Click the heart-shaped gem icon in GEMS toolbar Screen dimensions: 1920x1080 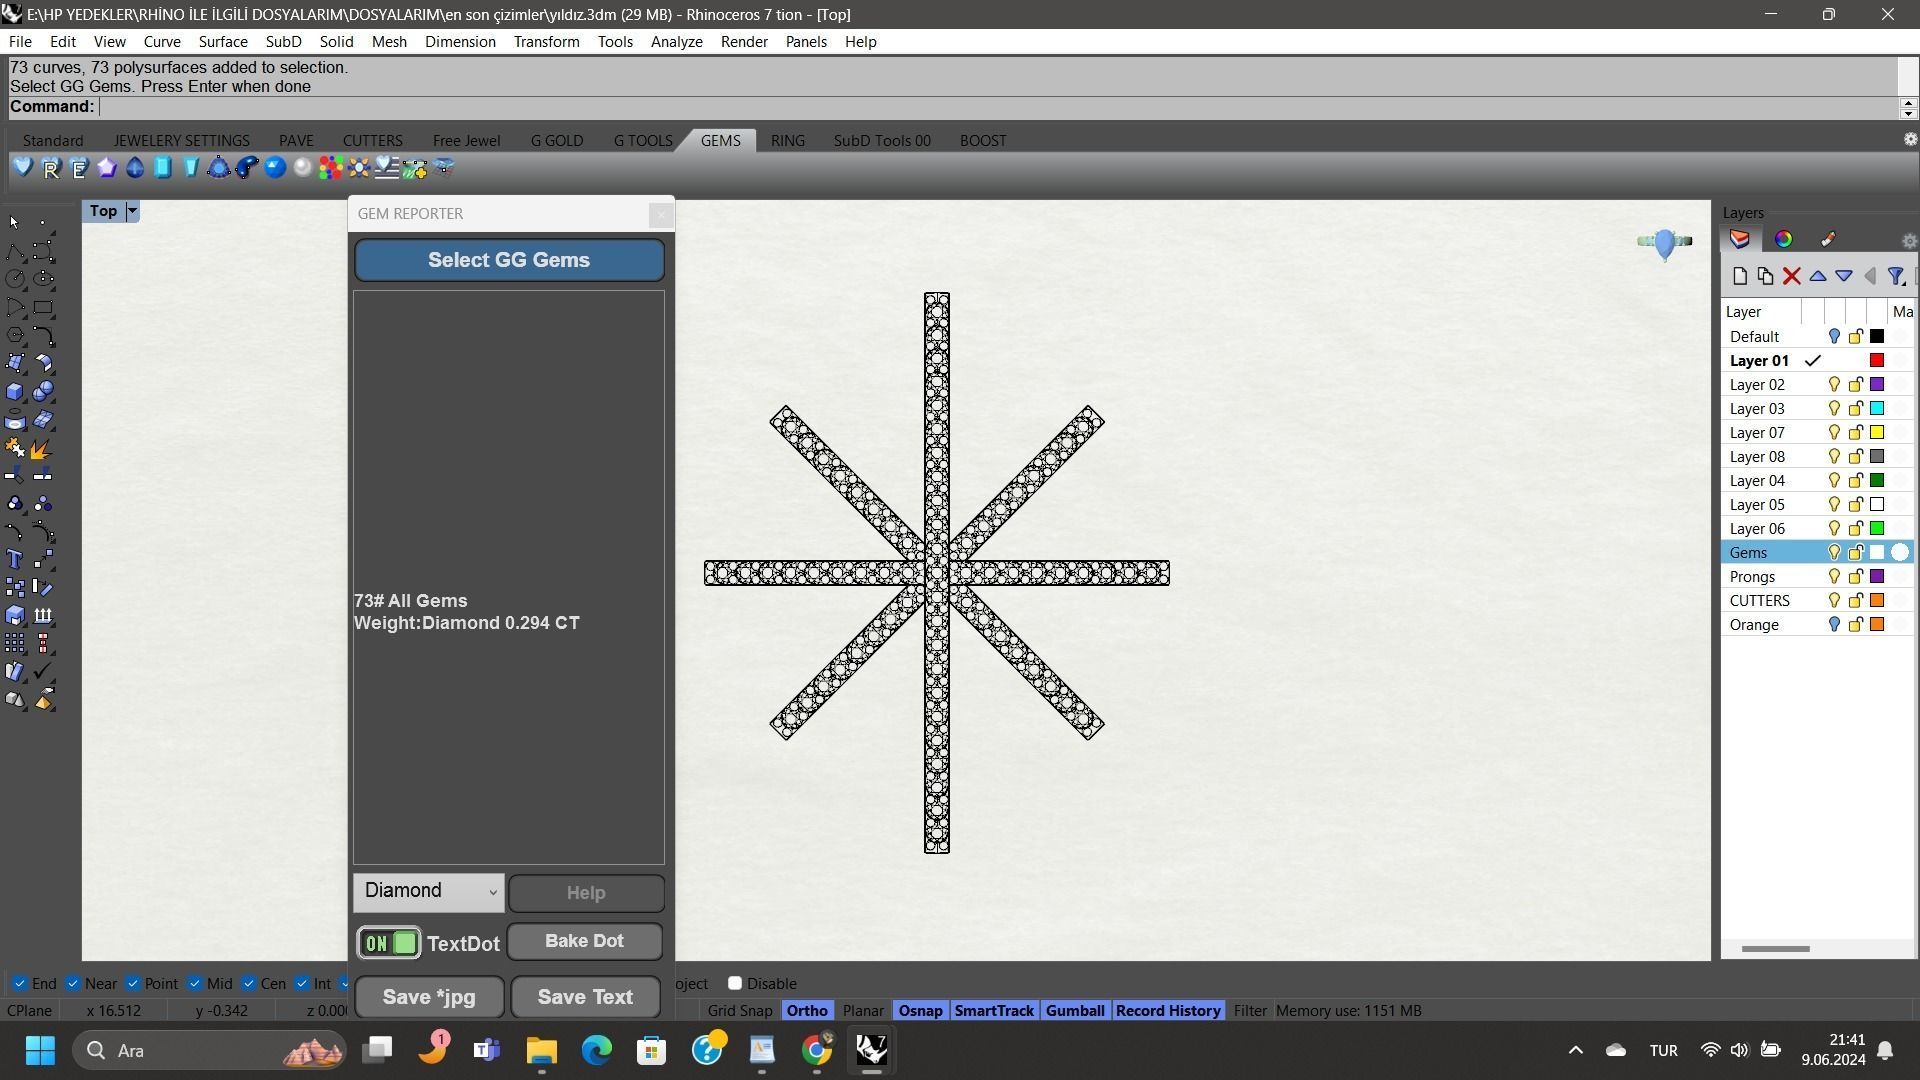23,168
